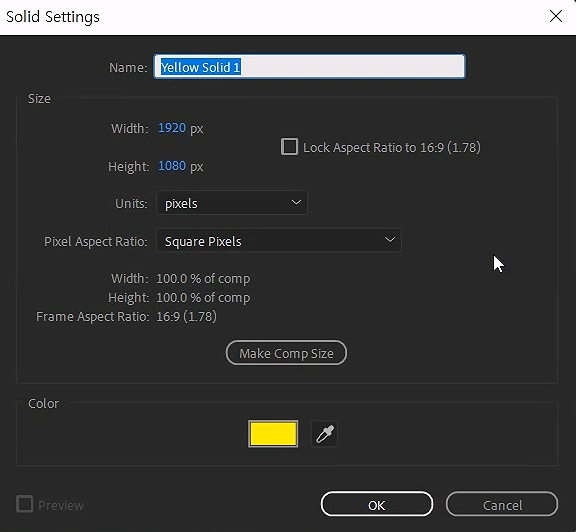This screenshot has width=576, height=532.
Task: Select the Height value 1080
Action: (172, 166)
